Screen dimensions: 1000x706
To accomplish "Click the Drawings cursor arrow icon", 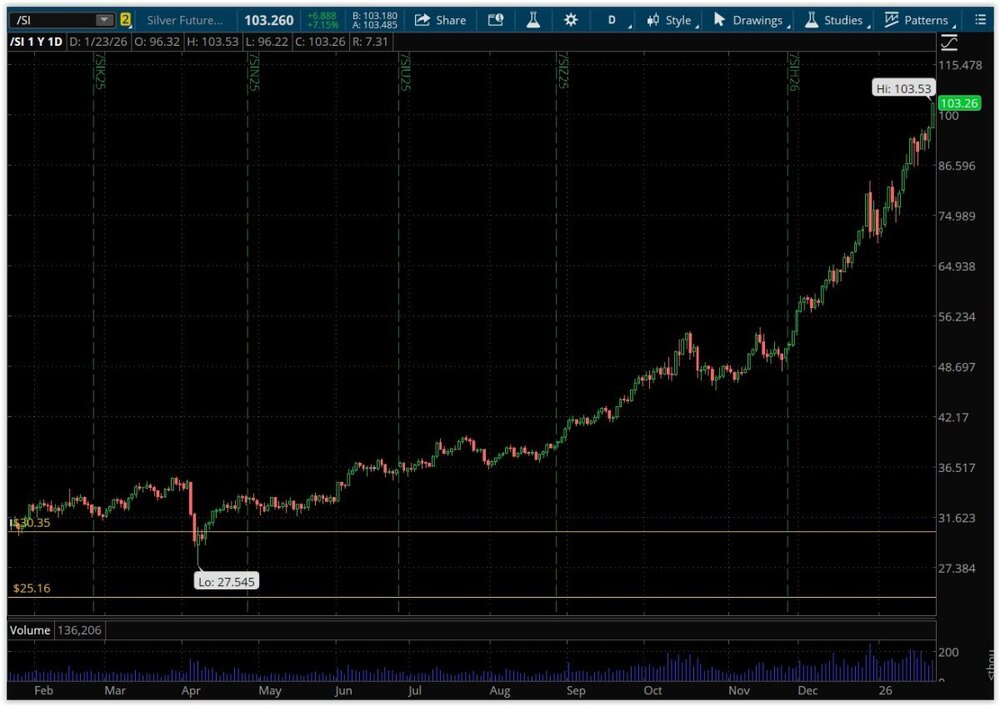I will (x=719, y=20).
